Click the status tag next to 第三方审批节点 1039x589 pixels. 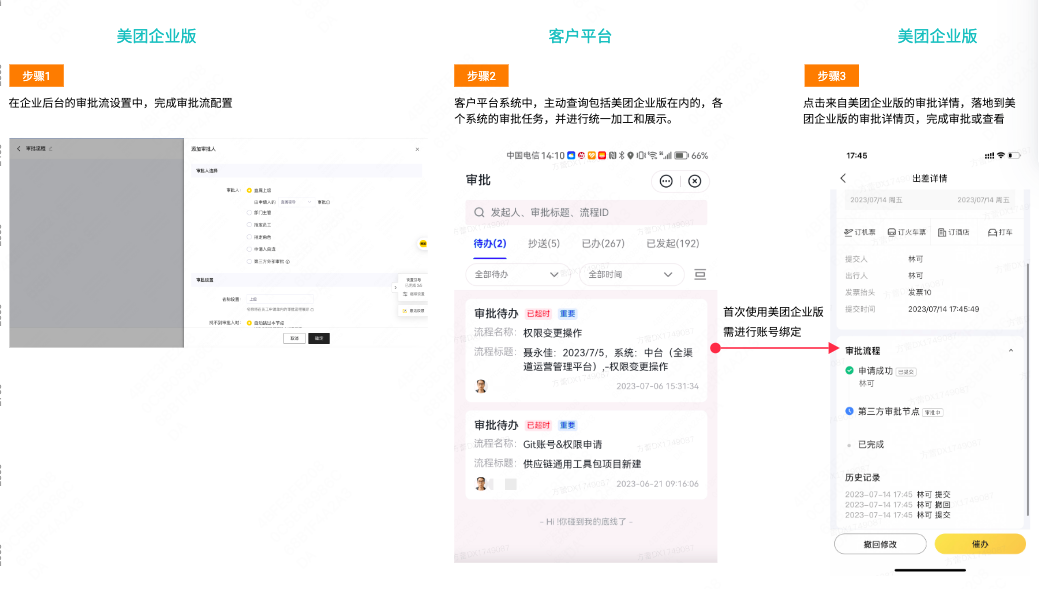pyautogui.click(x=933, y=412)
